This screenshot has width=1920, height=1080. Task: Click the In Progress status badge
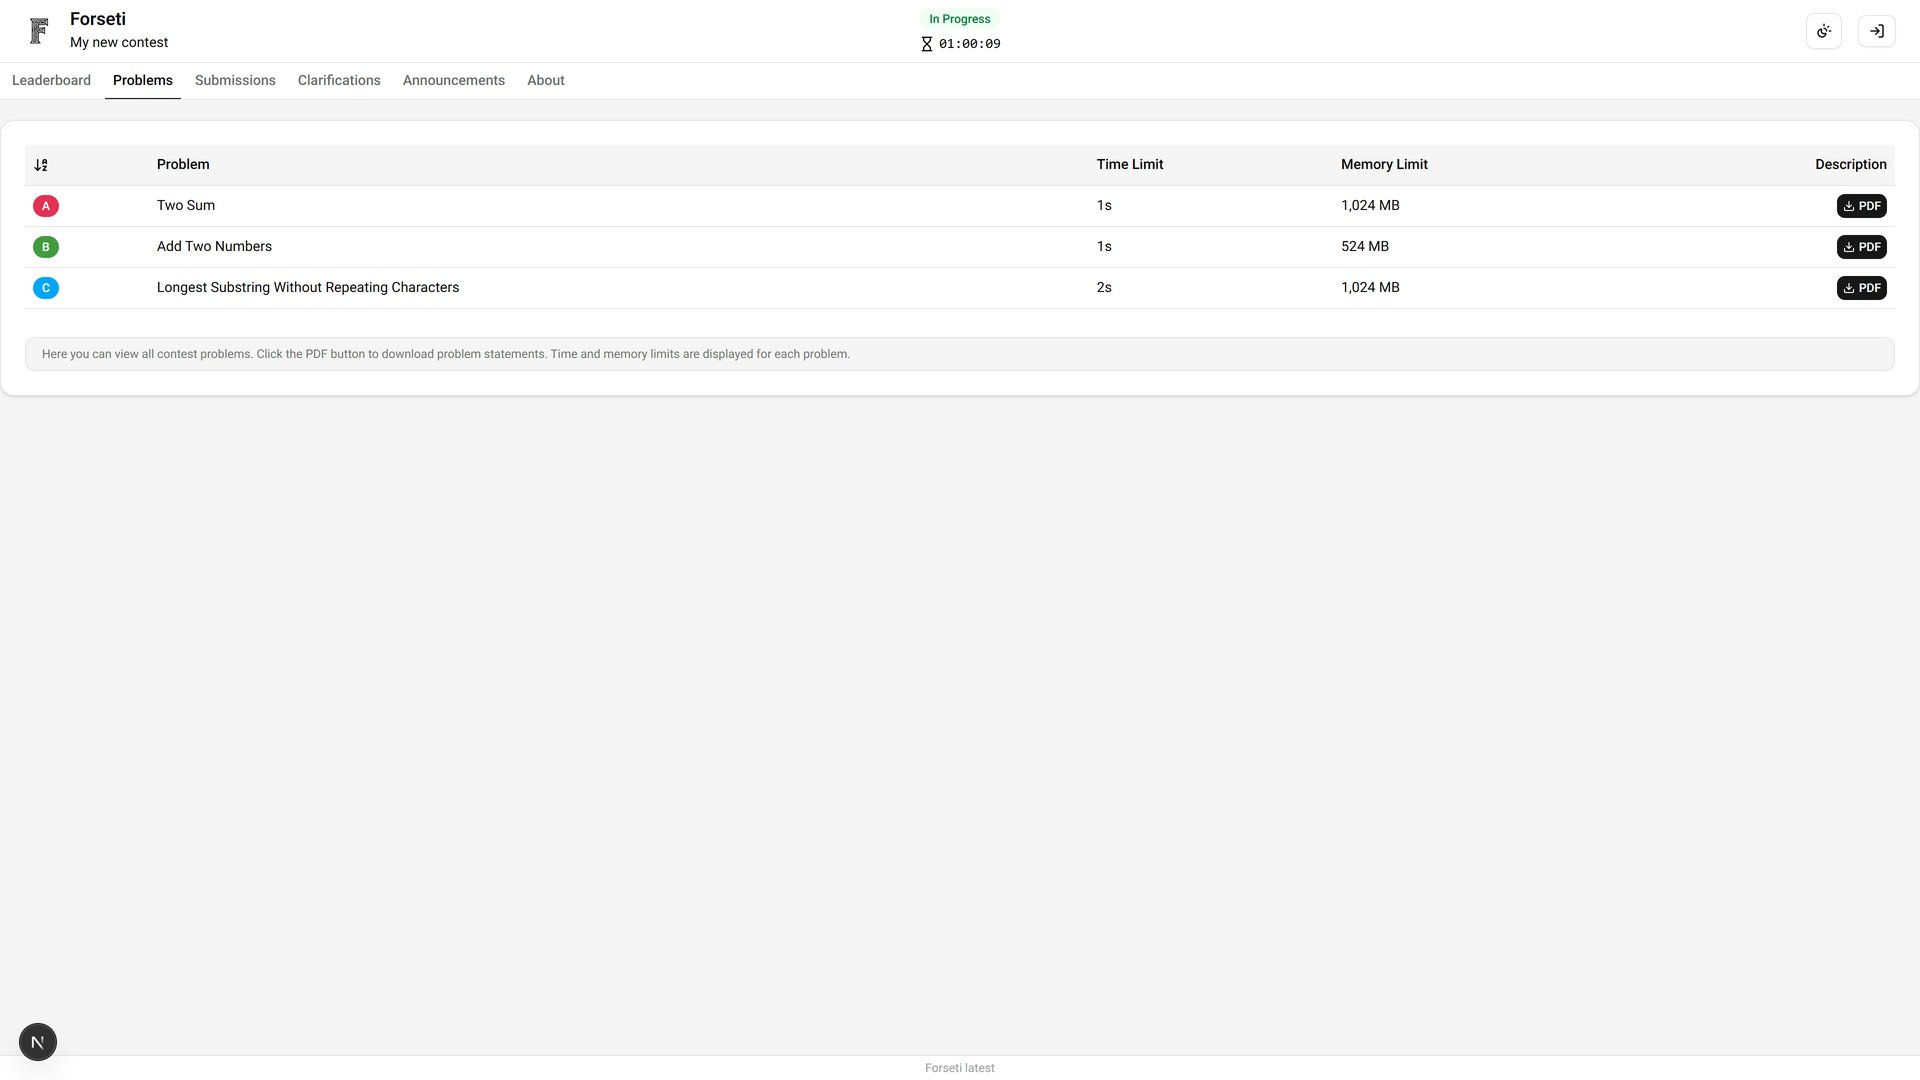pos(959,19)
